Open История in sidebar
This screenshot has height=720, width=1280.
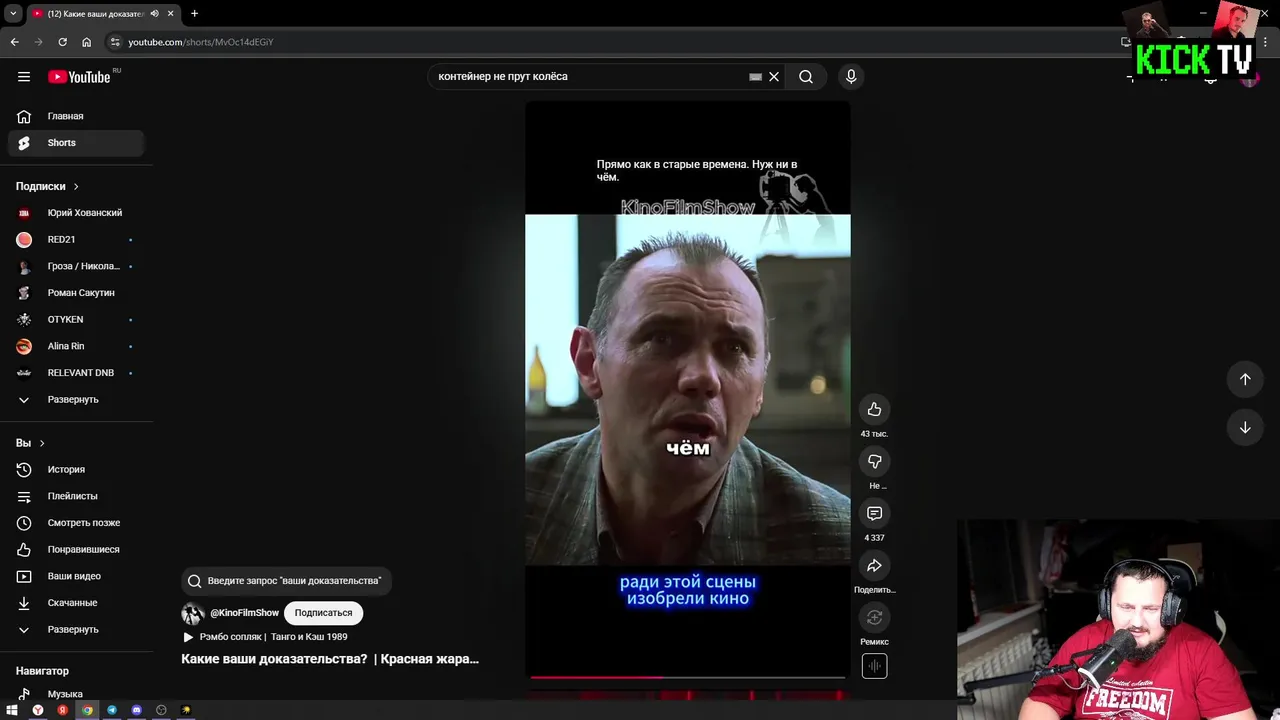point(76,470)
